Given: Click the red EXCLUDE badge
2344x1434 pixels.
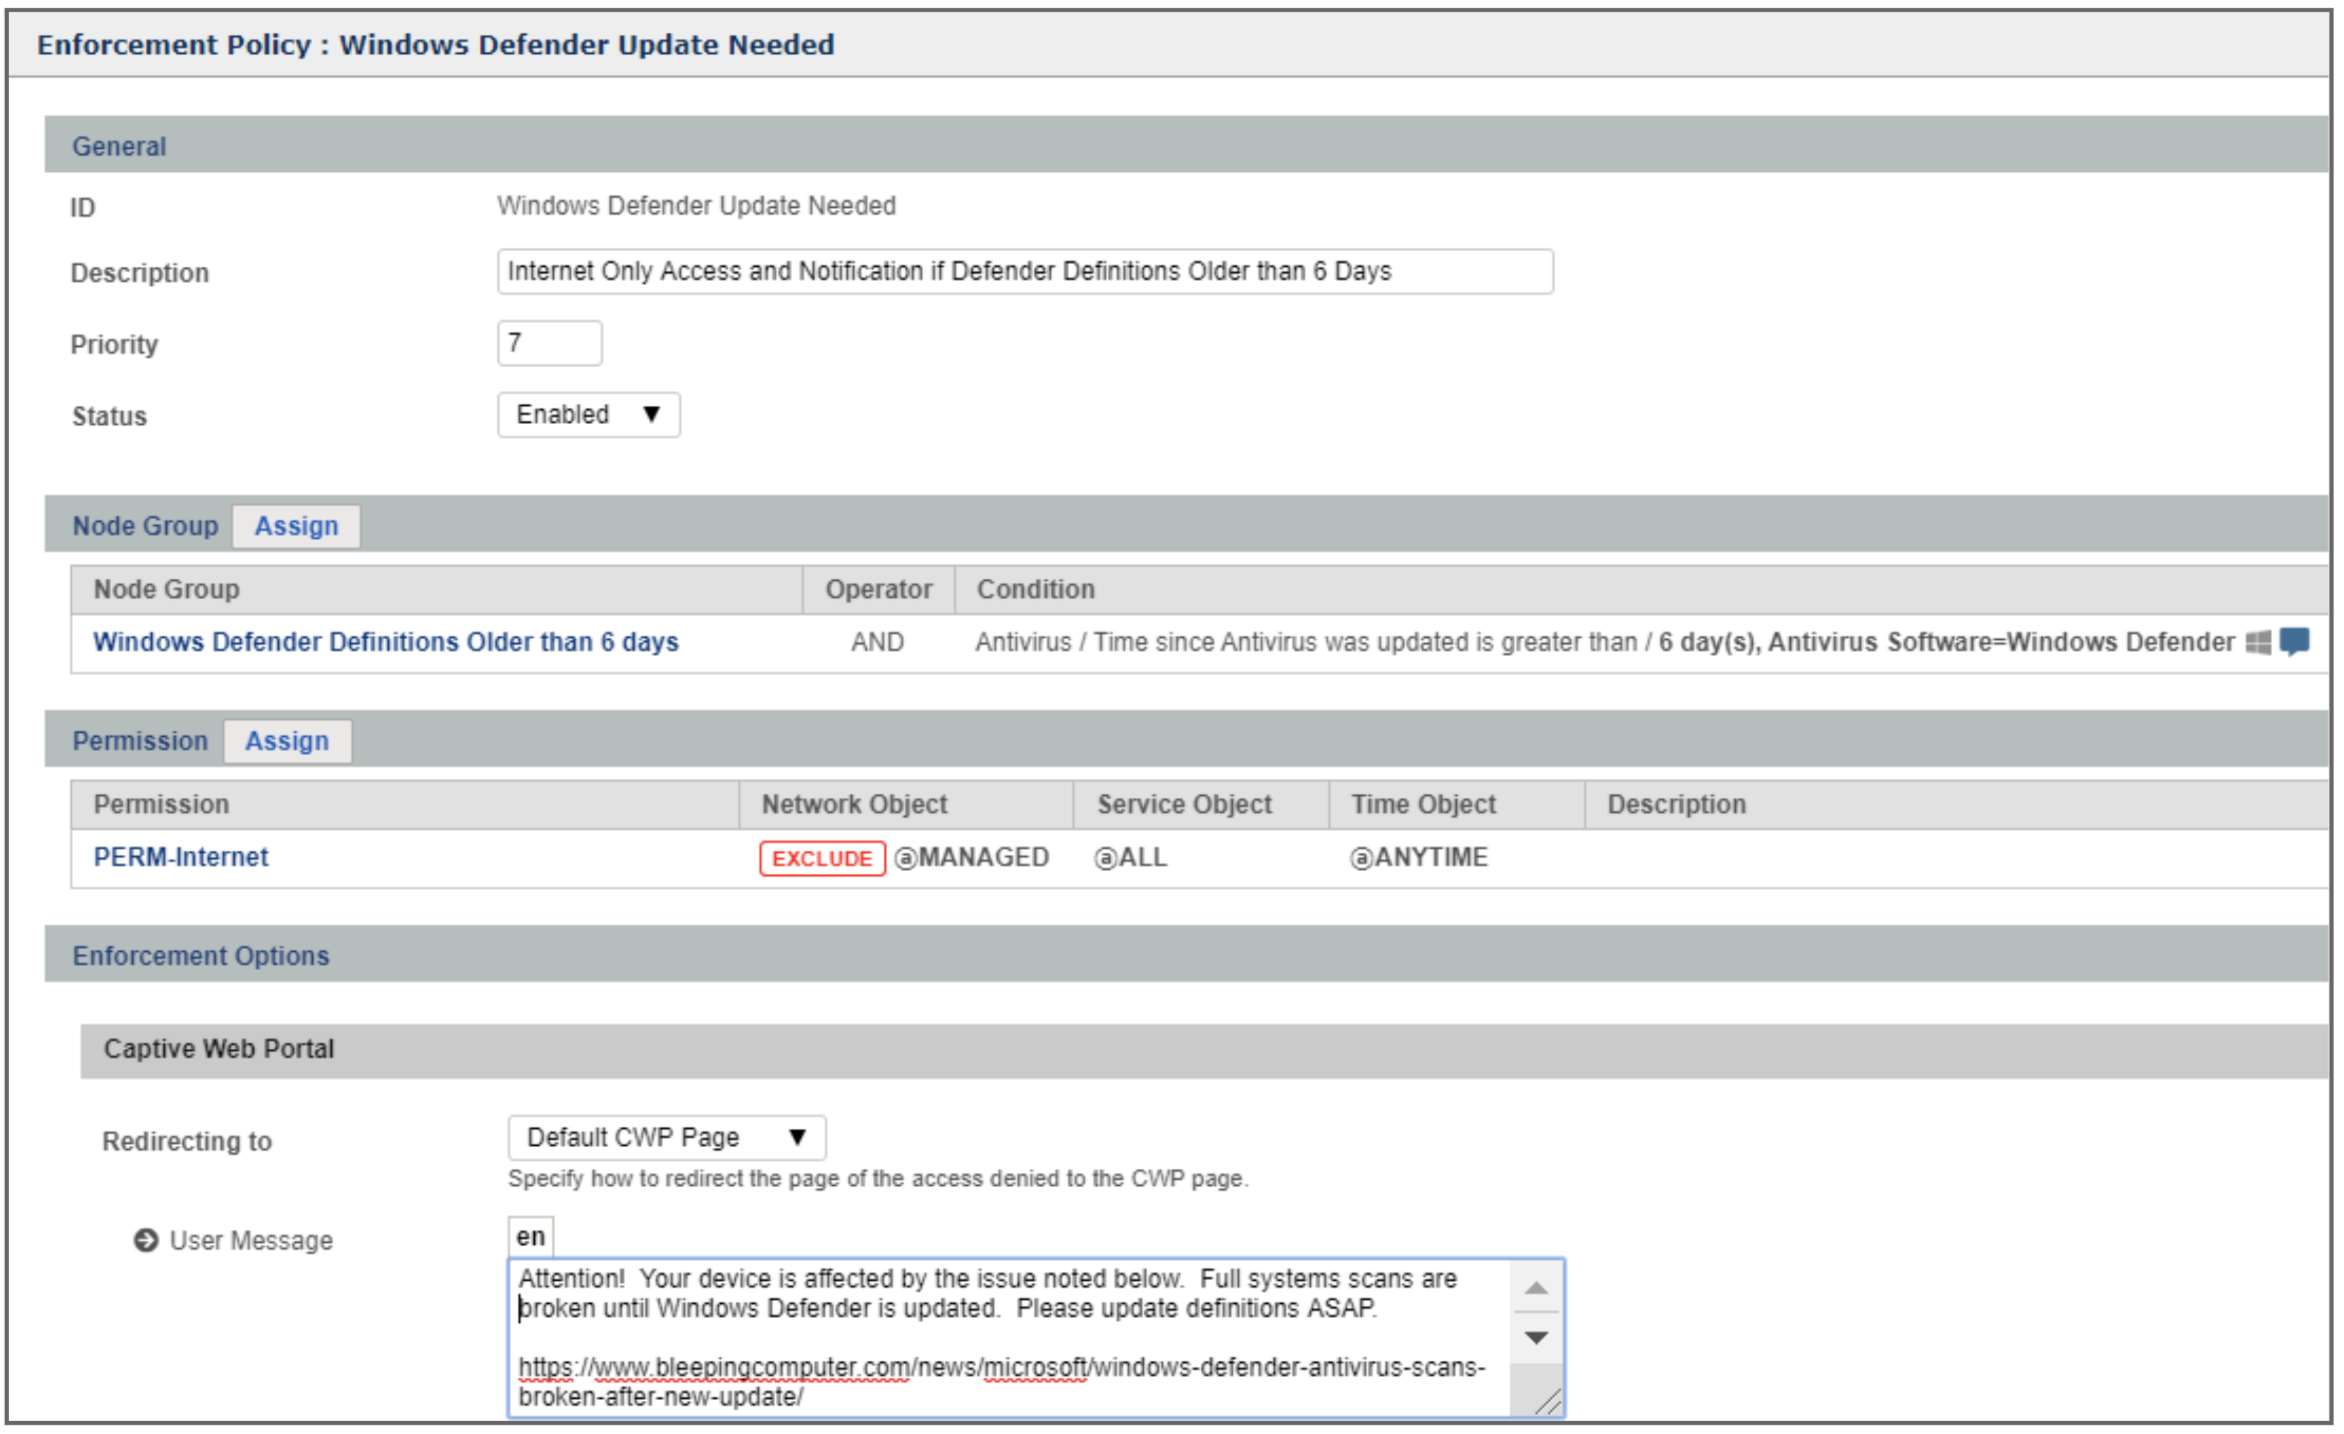Looking at the screenshot, I should pyautogui.click(x=822, y=858).
